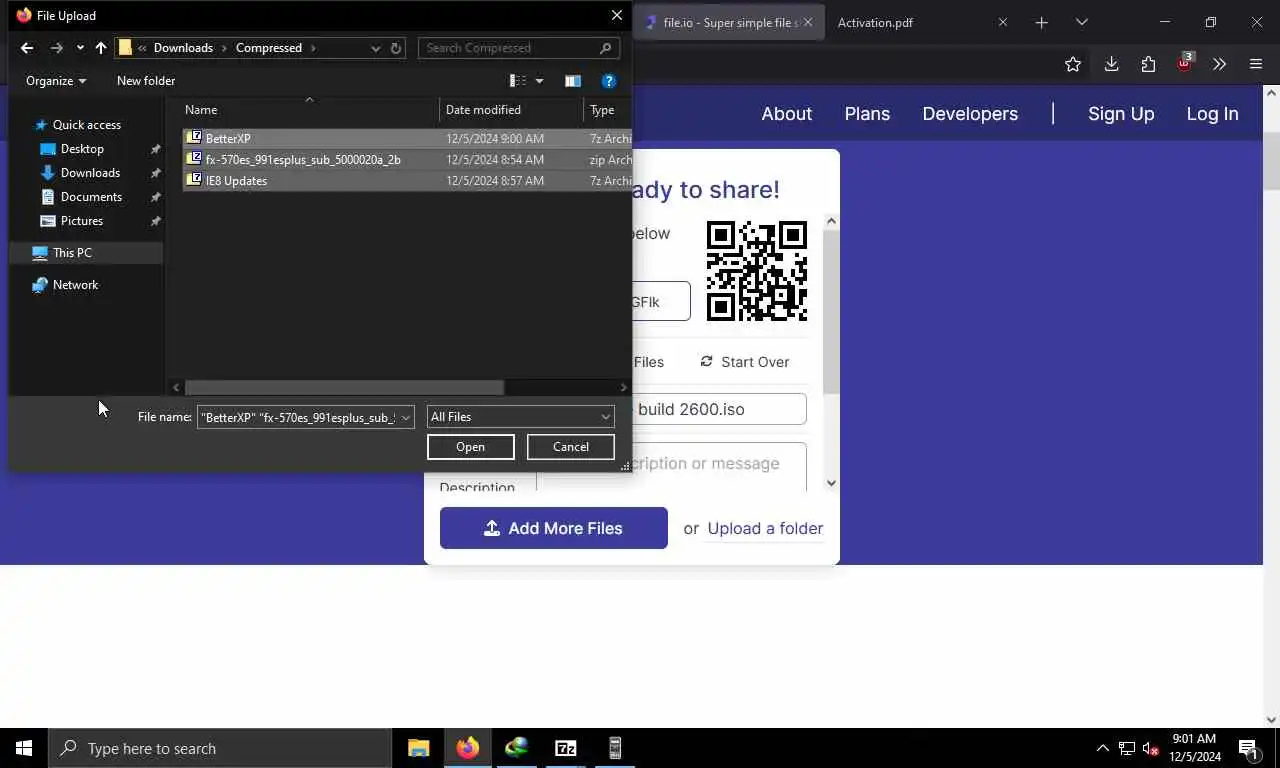The height and width of the screenshot is (768, 1280).
Task: Click Cancel button in dialog
Action: click(x=571, y=447)
